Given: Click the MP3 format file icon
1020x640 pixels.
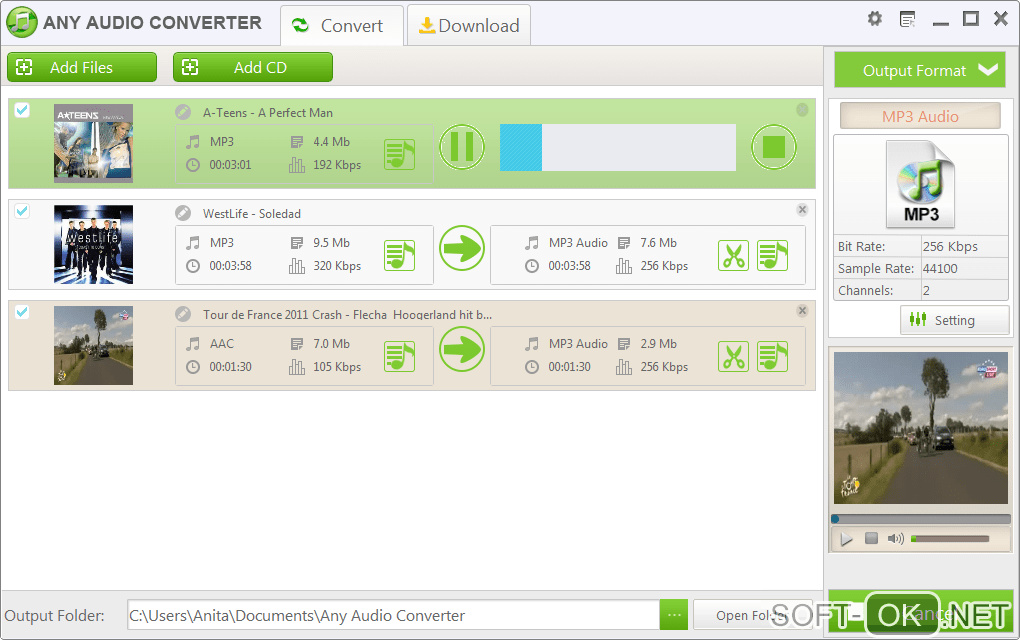Looking at the screenshot, I should pos(921,184).
